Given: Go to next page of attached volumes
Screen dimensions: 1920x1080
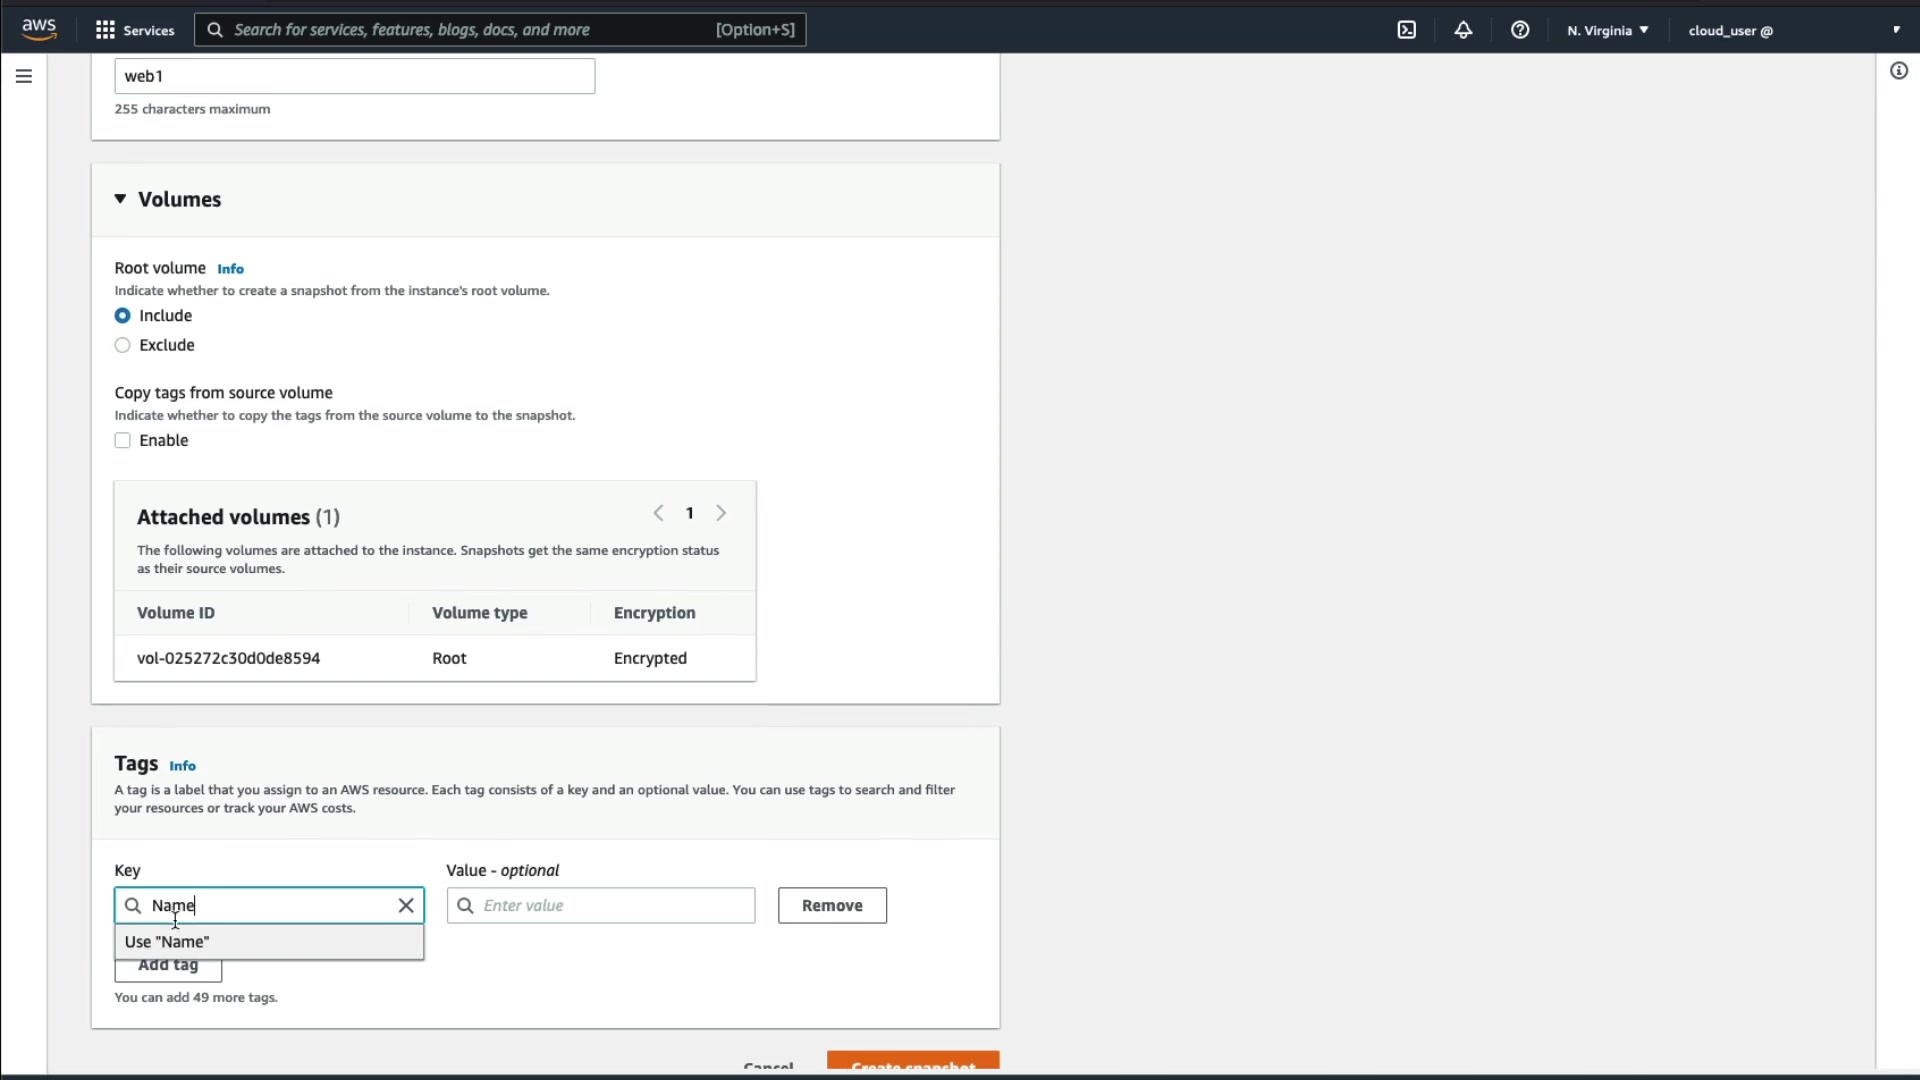Looking at the screenshot, I should coord(721,513).
